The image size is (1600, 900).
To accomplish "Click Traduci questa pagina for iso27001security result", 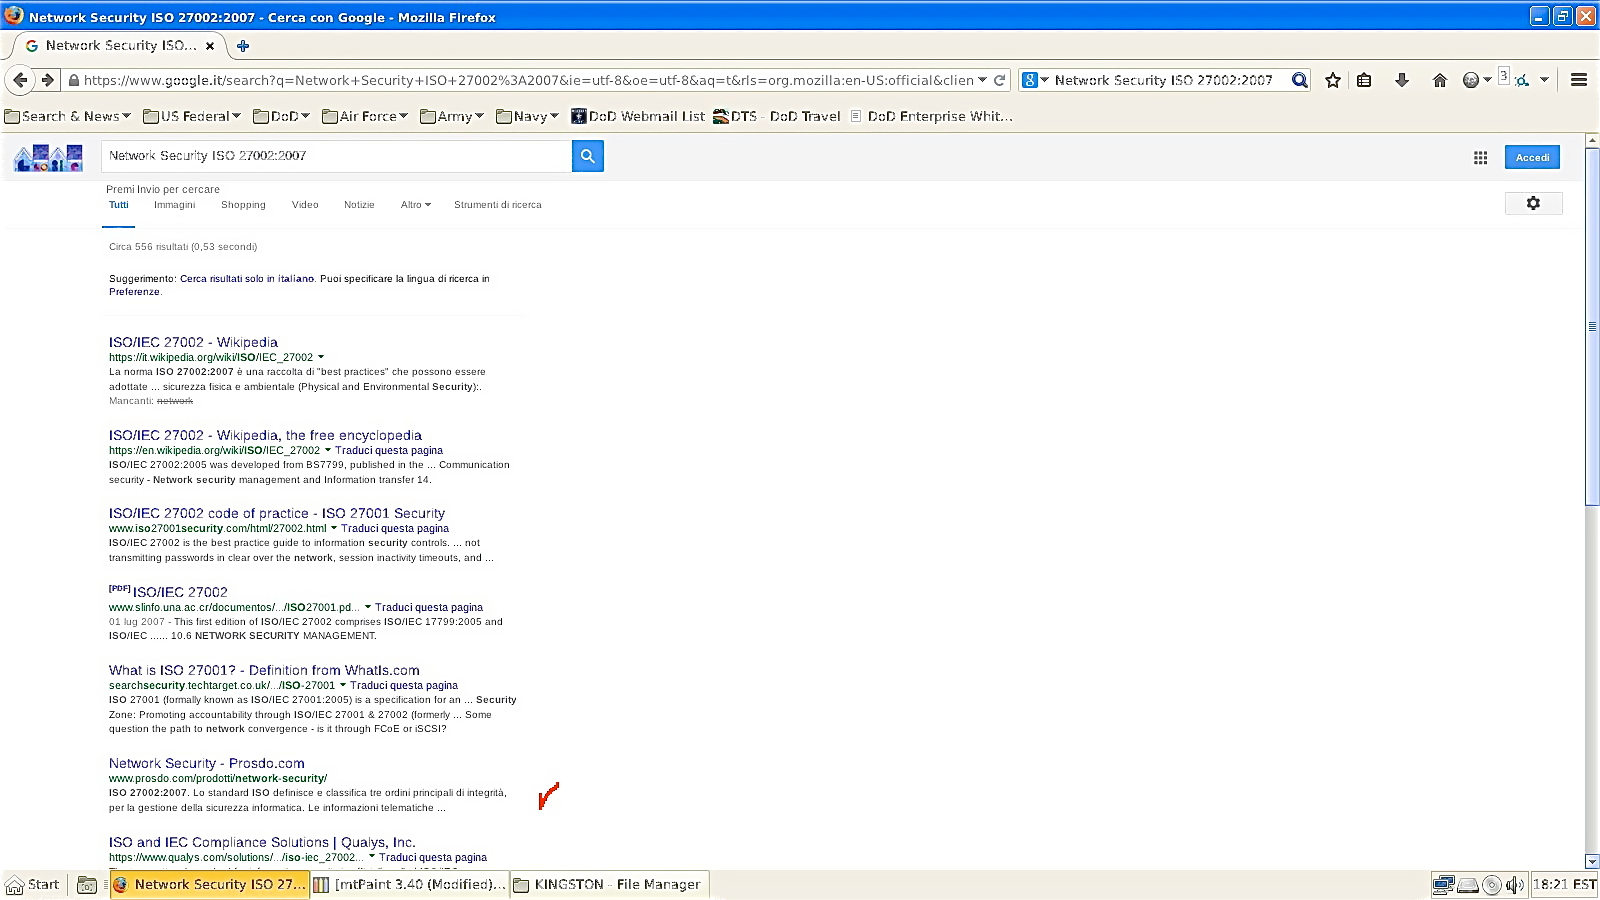I will click(395, 528).
